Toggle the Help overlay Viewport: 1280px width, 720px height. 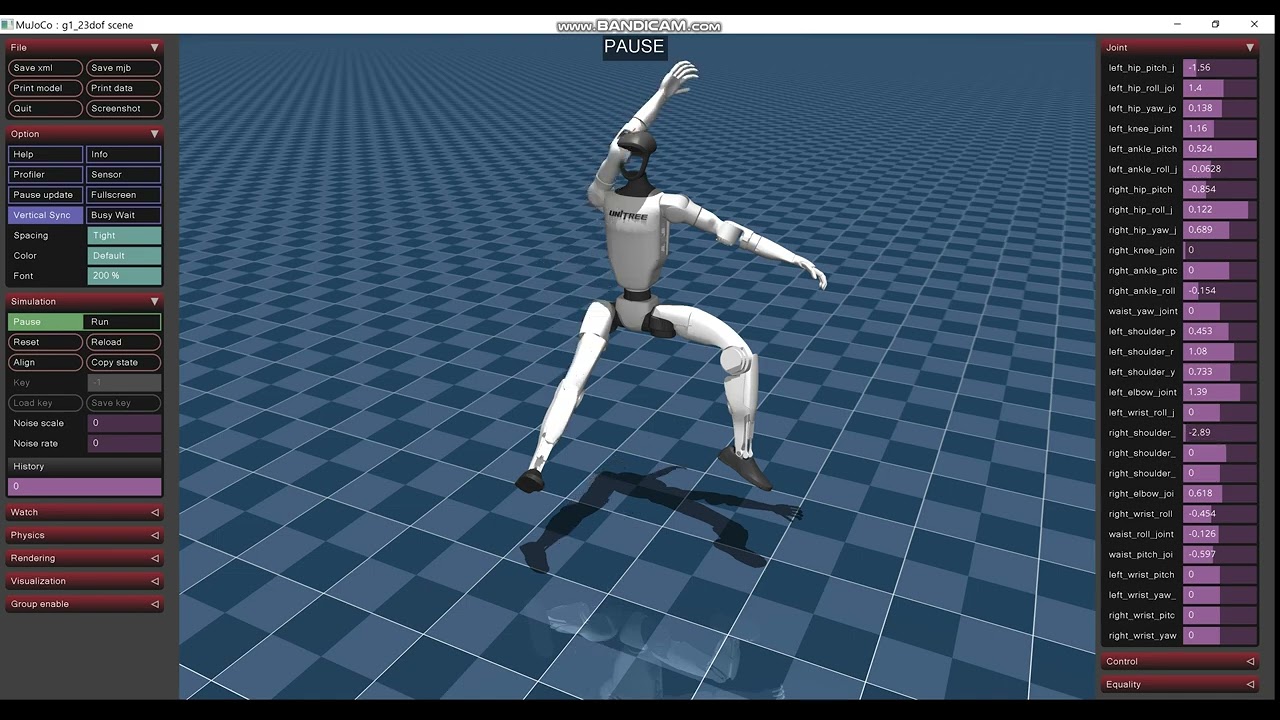pyautogui.click(x=45, y=154)
